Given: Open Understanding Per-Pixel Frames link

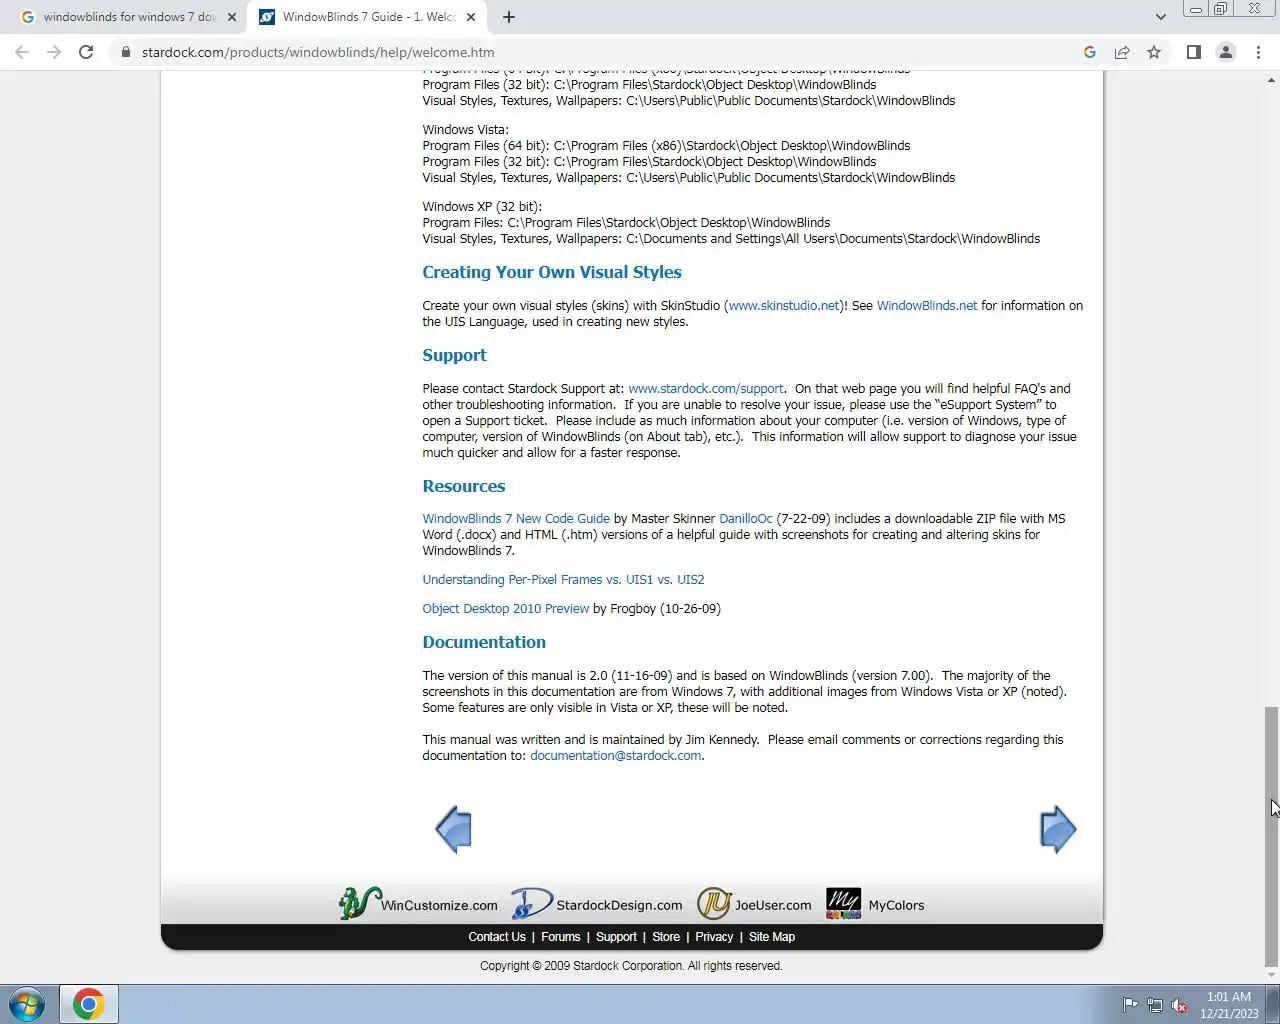Looking at the screenshot, I should [x=563, y=580].
